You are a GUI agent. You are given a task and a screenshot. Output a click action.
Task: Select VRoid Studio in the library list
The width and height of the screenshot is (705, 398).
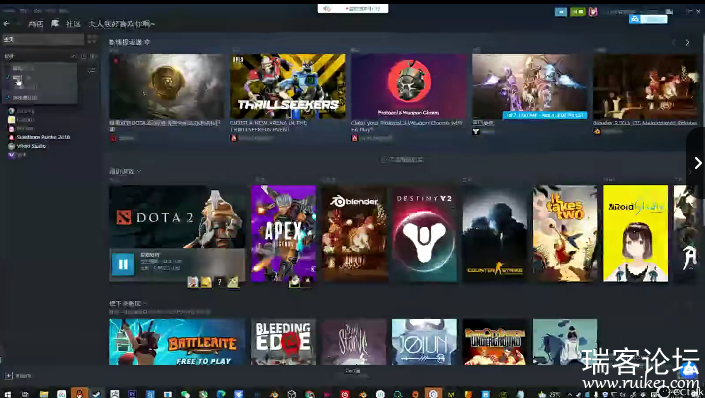click(x=31, y=146)
